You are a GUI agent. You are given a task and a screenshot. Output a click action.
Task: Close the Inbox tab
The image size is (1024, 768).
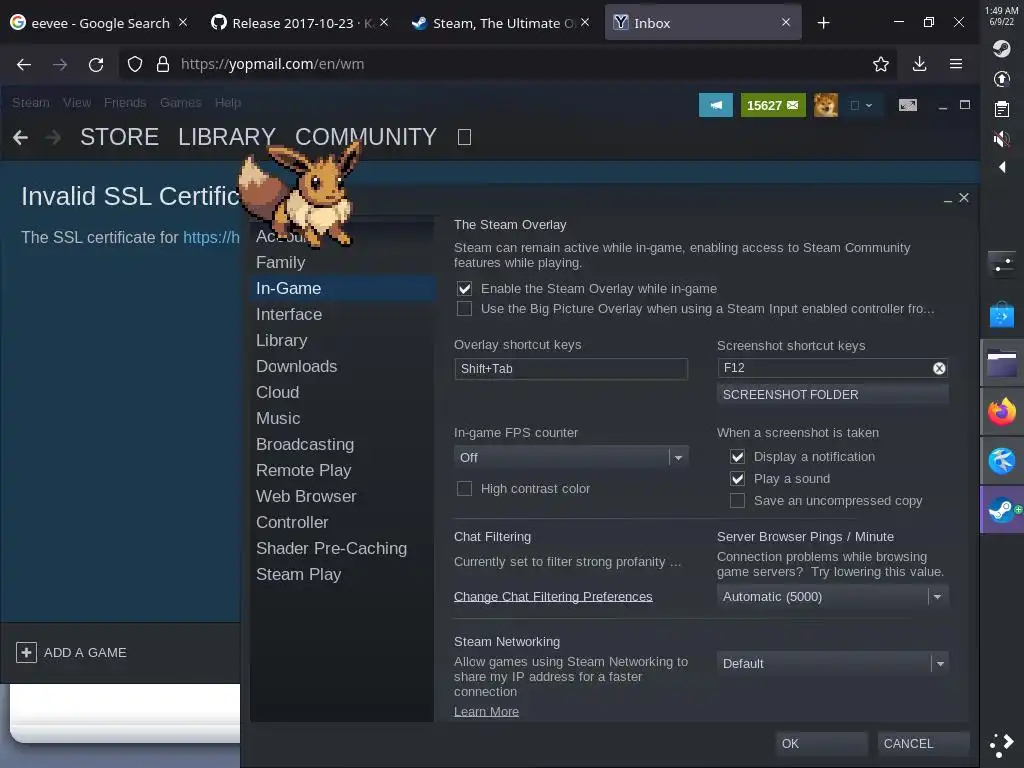tap(786, 22)
